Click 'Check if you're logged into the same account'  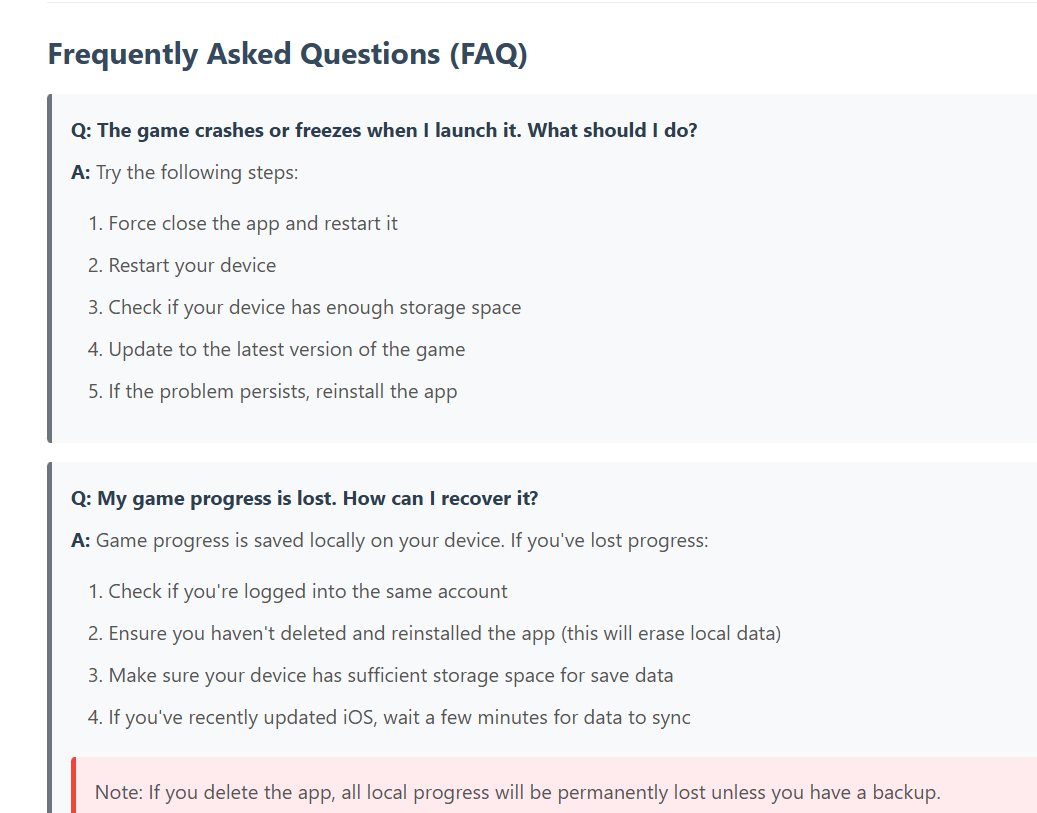308,591
